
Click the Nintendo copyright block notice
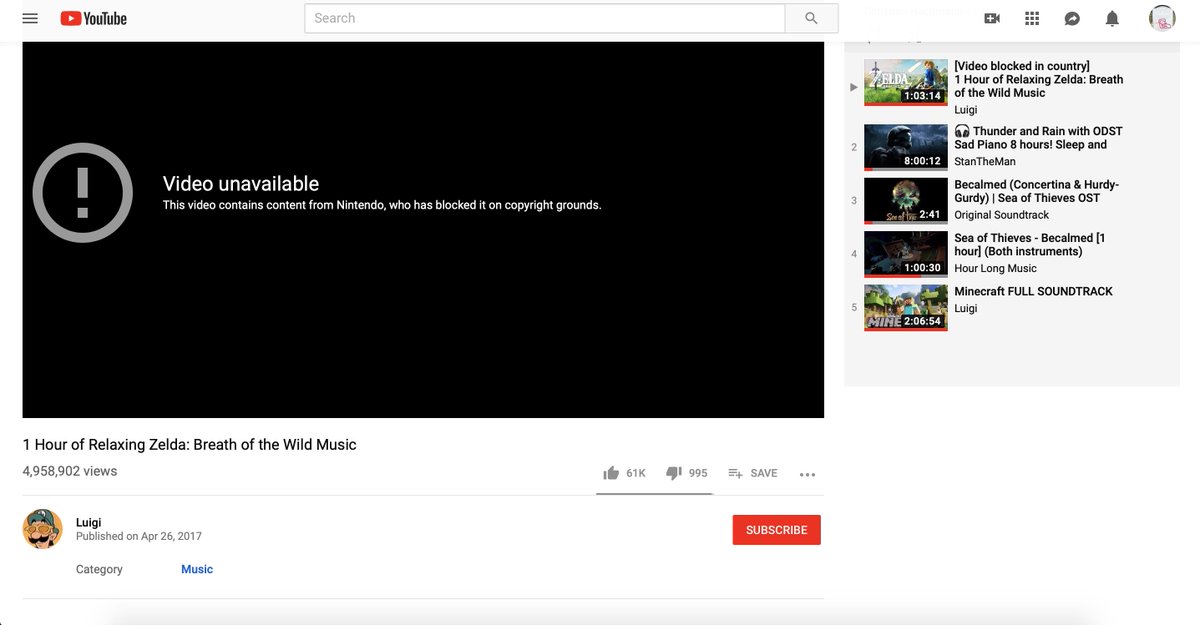click(x=382, y=205)
